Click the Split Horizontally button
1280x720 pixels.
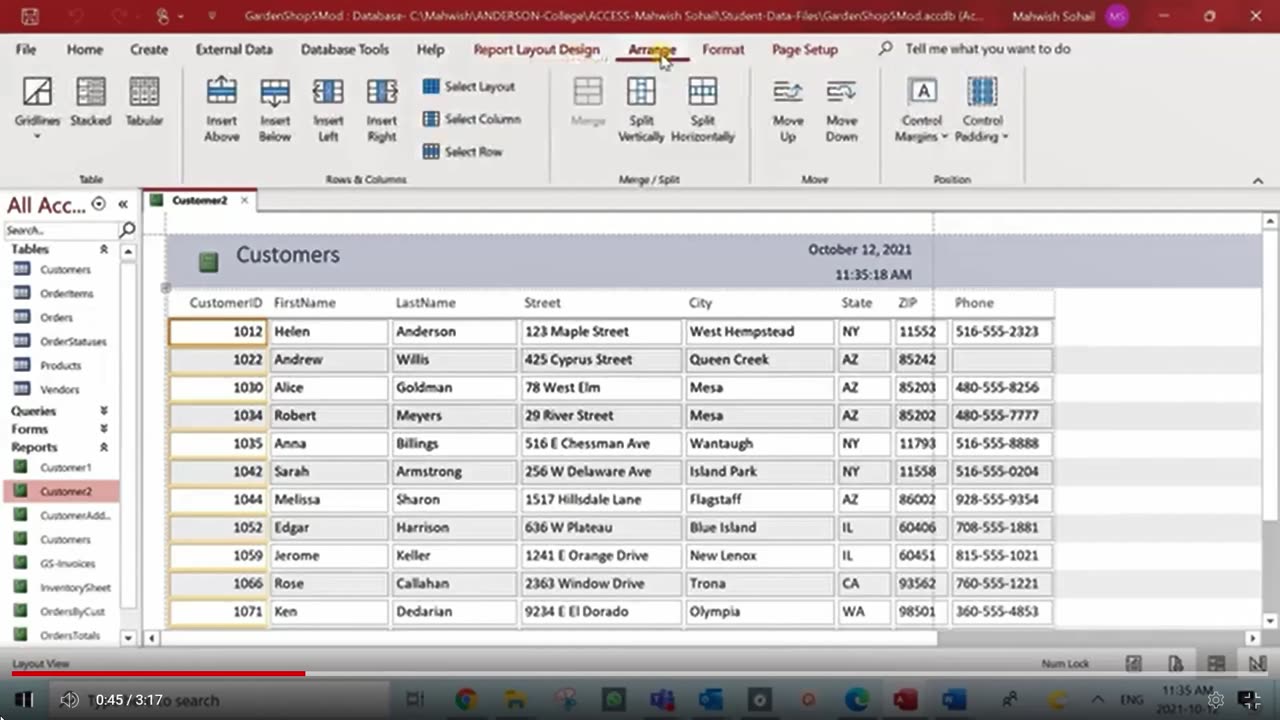pyautogui.click(x=703, y=109)
